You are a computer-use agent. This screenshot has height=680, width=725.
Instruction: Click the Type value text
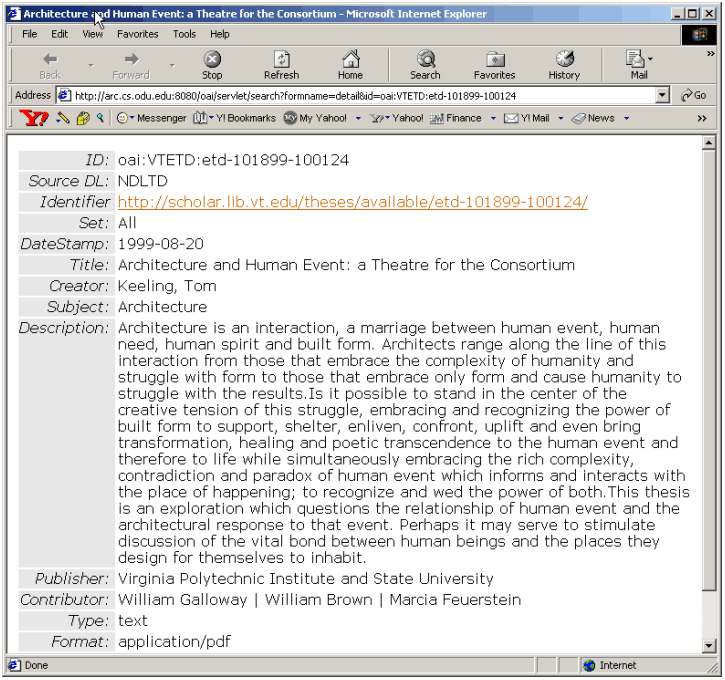coord(132,620)
